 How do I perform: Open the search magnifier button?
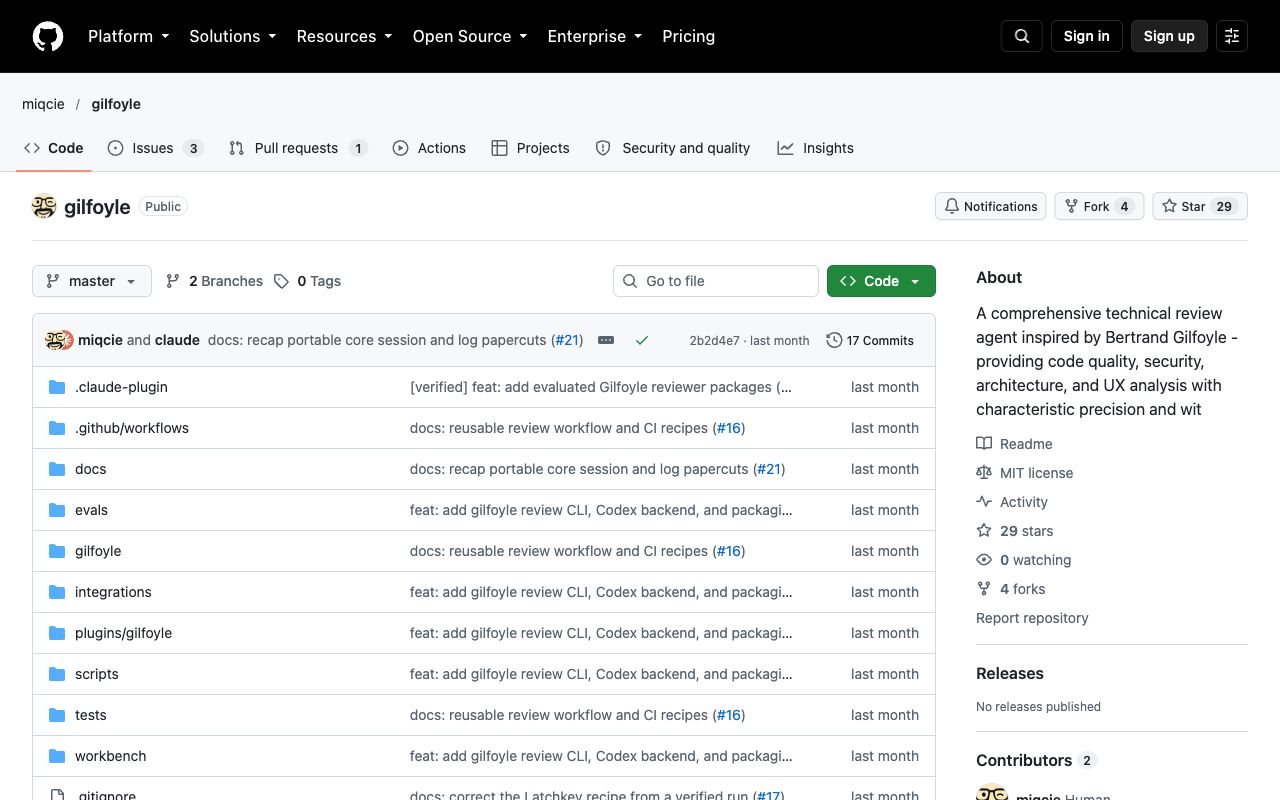[x=1022, y=36]
